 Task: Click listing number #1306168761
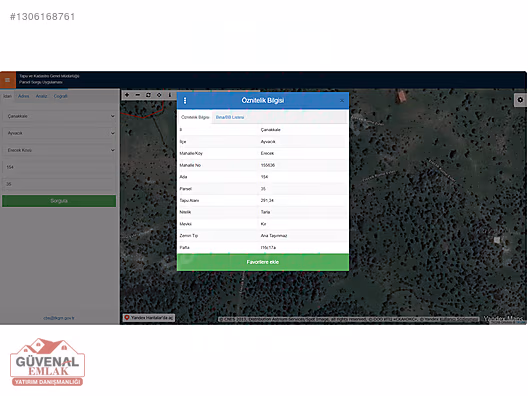pos(42,17)
